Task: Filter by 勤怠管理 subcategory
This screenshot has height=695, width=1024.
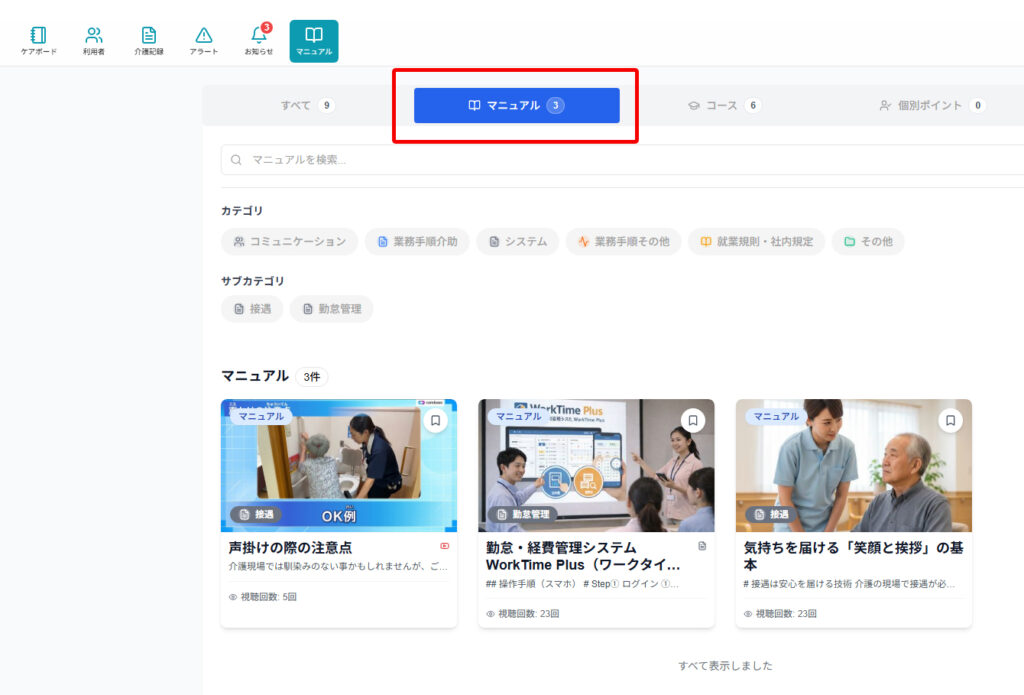Action: pos(331,309)
